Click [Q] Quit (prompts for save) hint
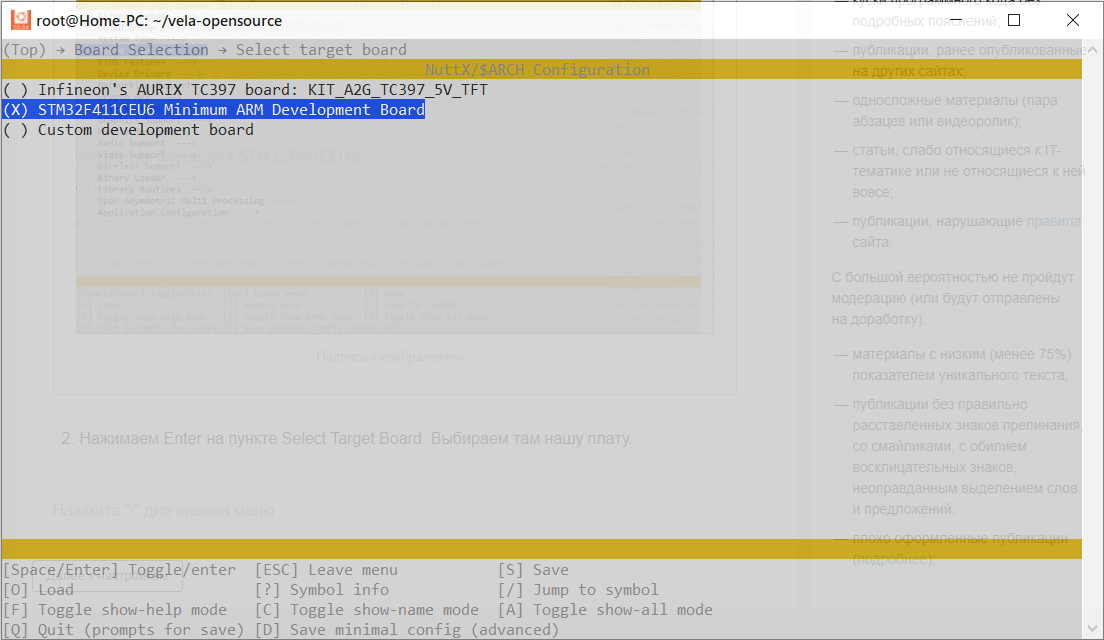1104x640 pixels. 123,629
